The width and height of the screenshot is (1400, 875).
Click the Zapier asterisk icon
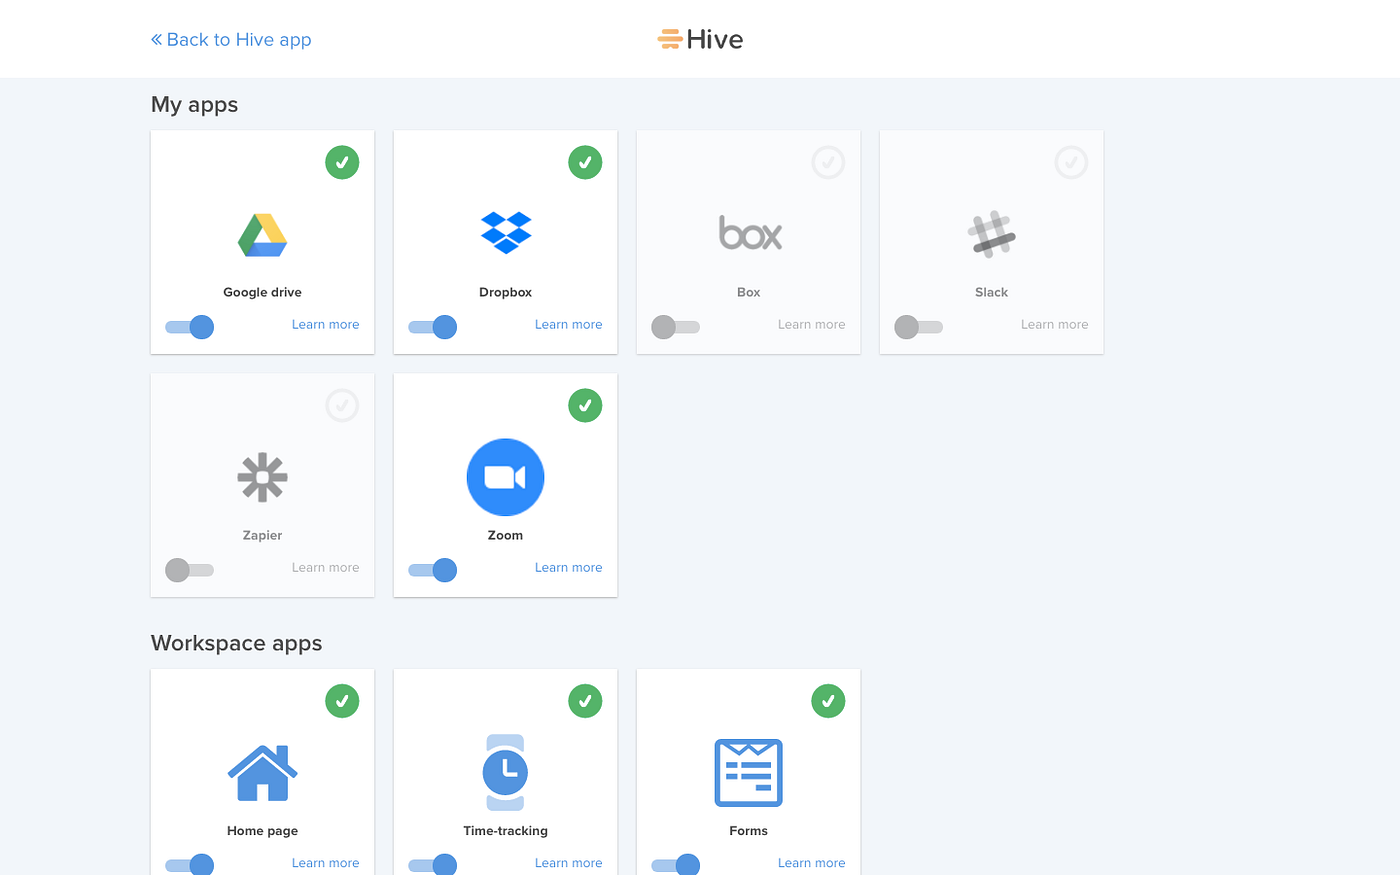(x=262, y=477)
